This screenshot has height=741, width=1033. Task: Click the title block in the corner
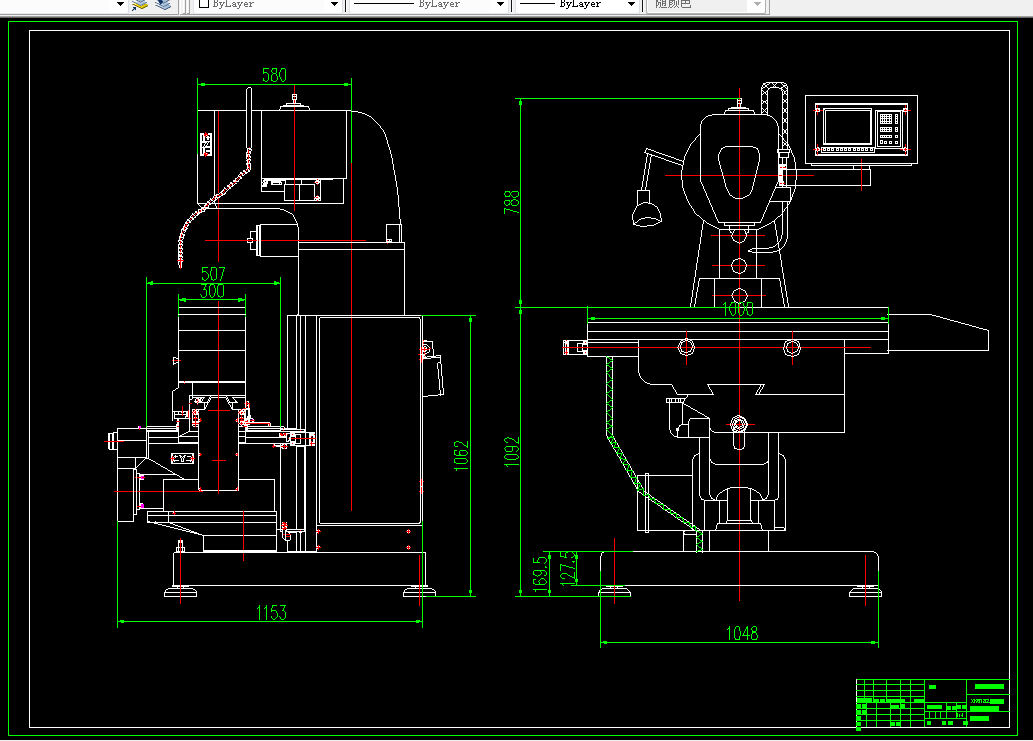[932, 703]
